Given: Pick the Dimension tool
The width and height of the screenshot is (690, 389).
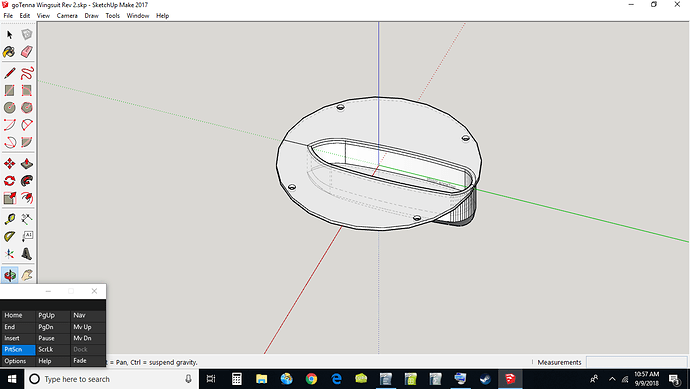Looking at the screenshot, I should pos(27,219).
